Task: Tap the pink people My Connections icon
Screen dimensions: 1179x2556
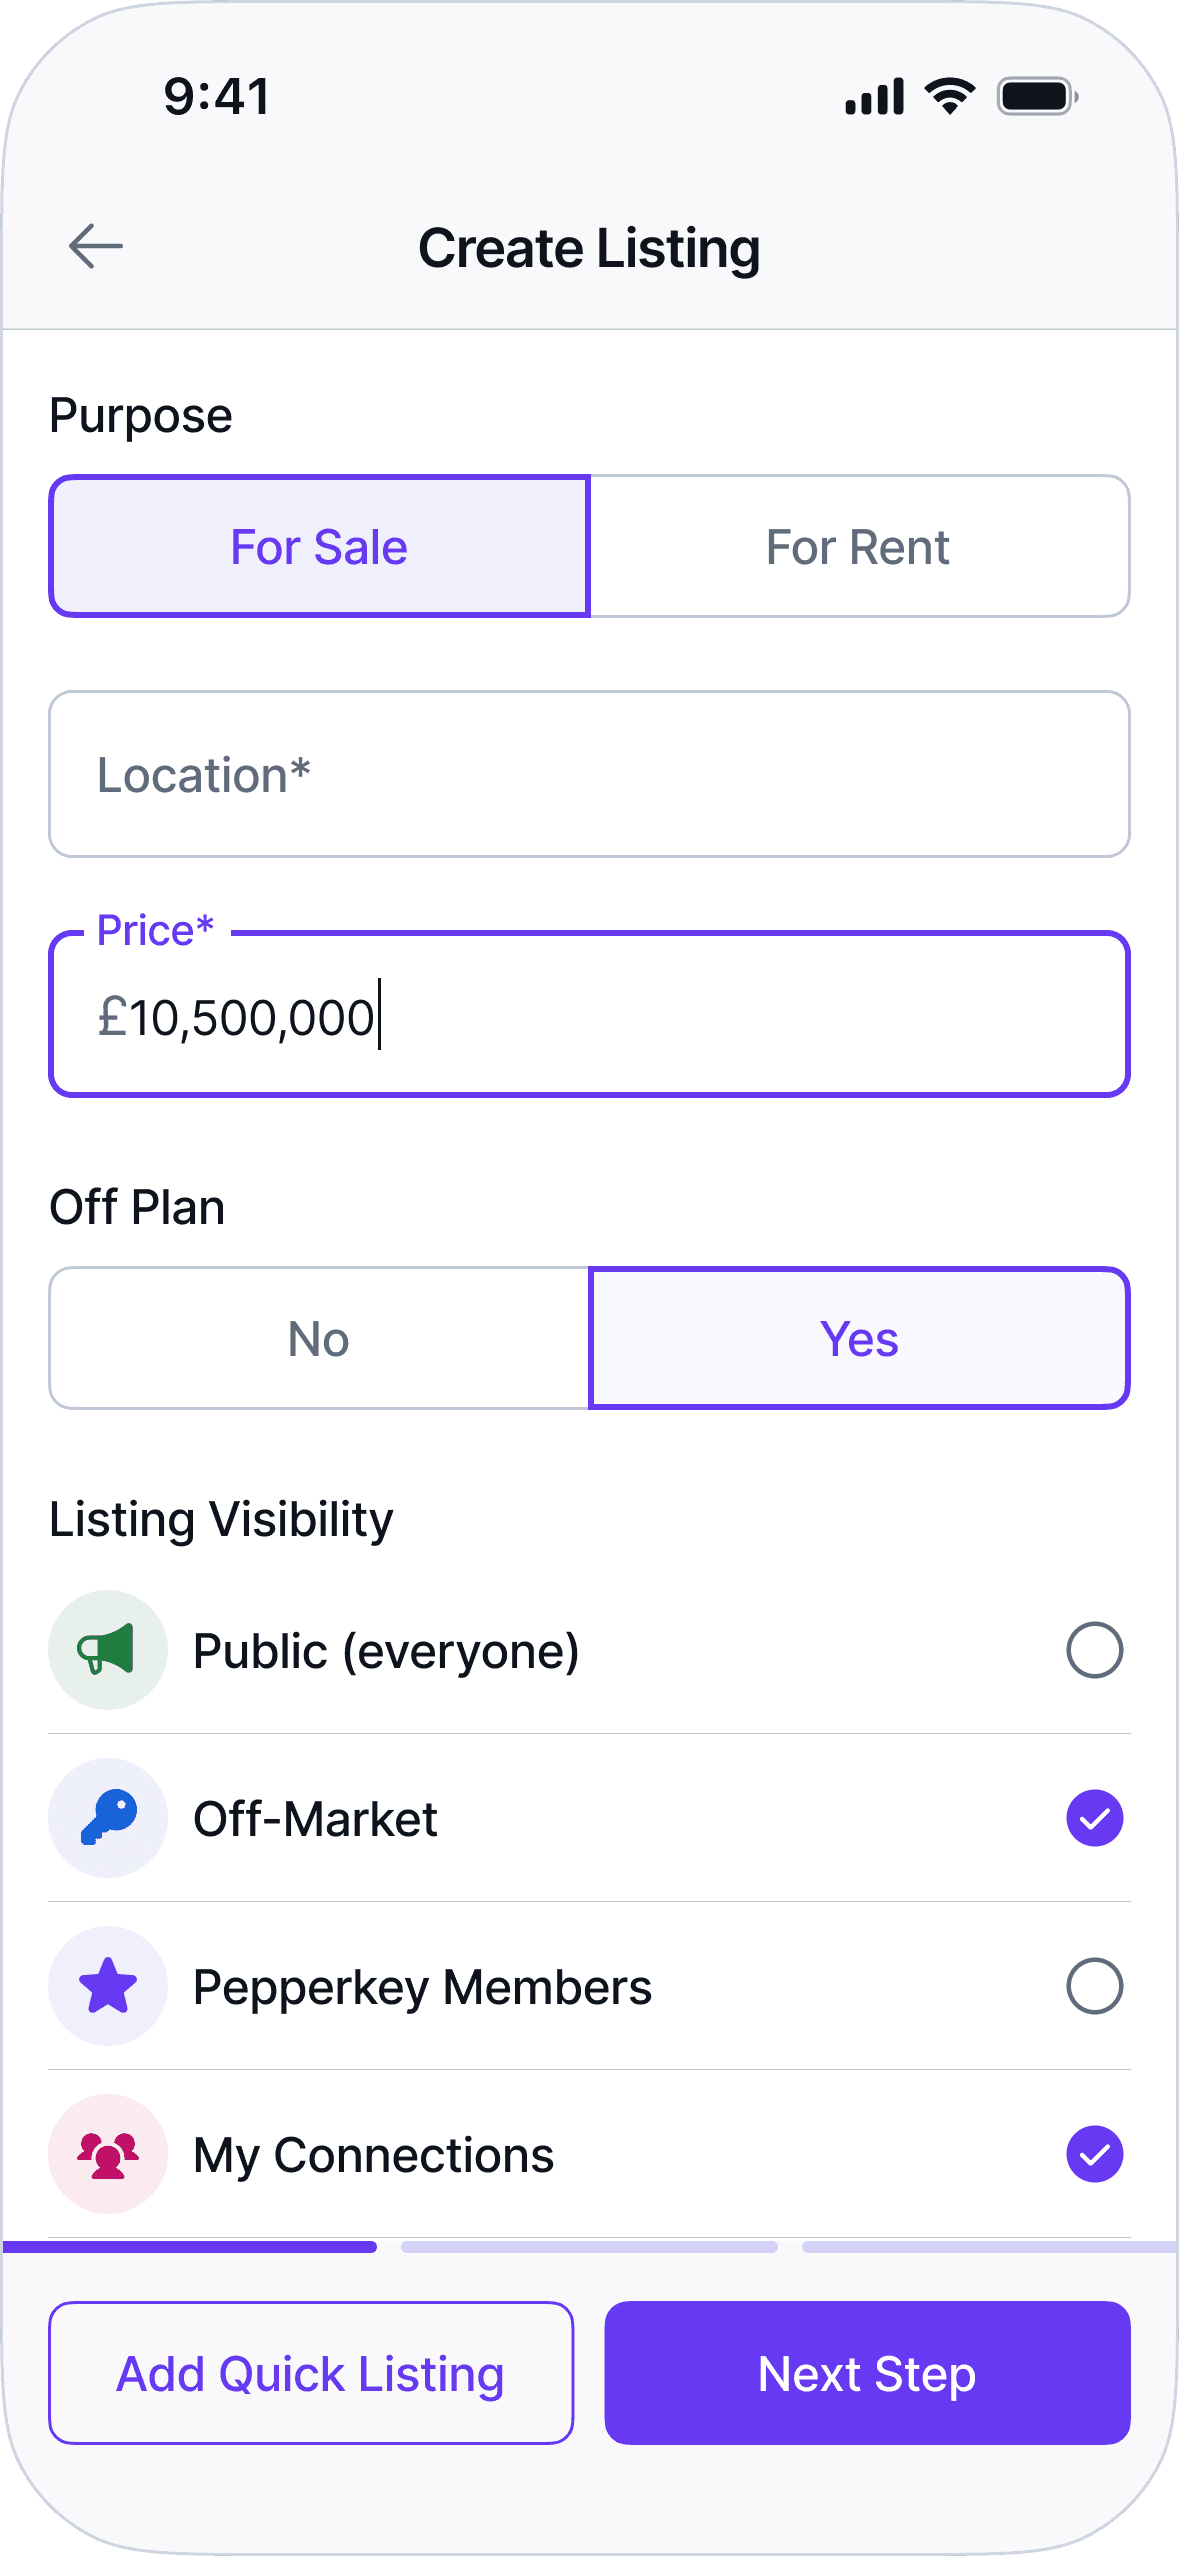Action: [x=108, y=2154]
